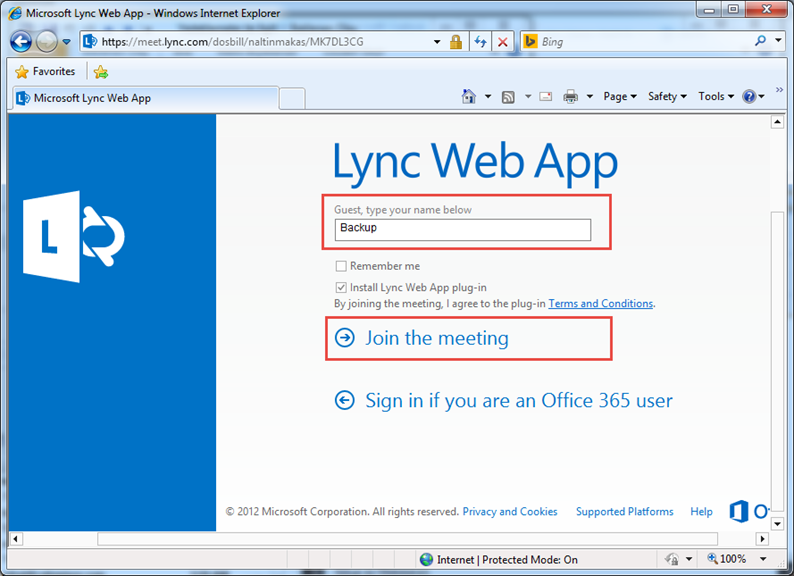Click the horizontal scrollbar right arrow
Screen dimensions: 794x576
(762, 539)
